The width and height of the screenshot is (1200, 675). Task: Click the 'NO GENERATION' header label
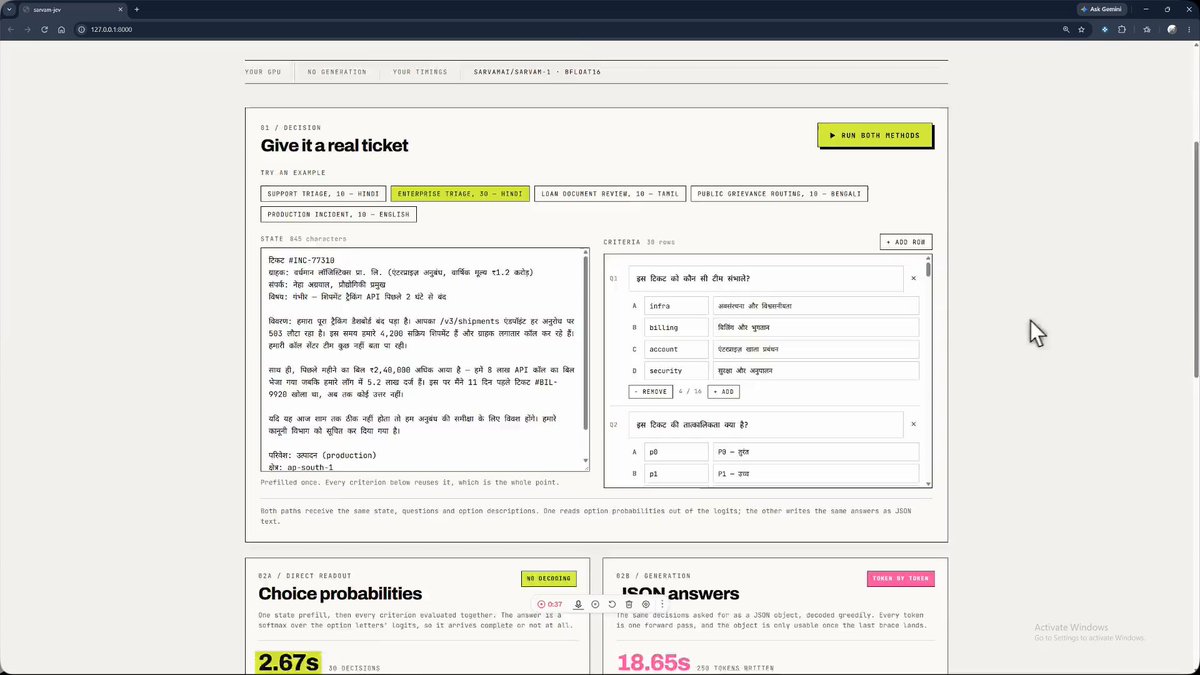(337, 72)
